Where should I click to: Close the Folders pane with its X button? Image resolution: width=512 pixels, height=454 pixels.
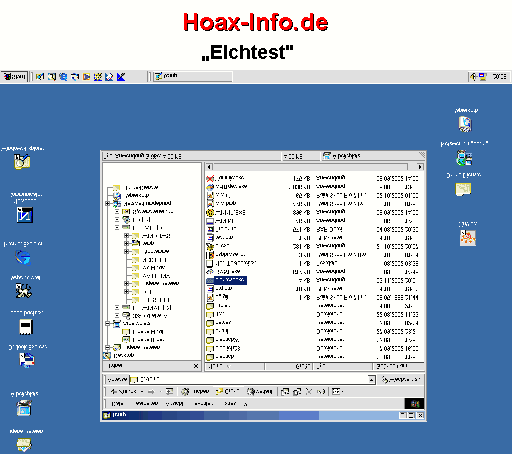click(196, 366)
